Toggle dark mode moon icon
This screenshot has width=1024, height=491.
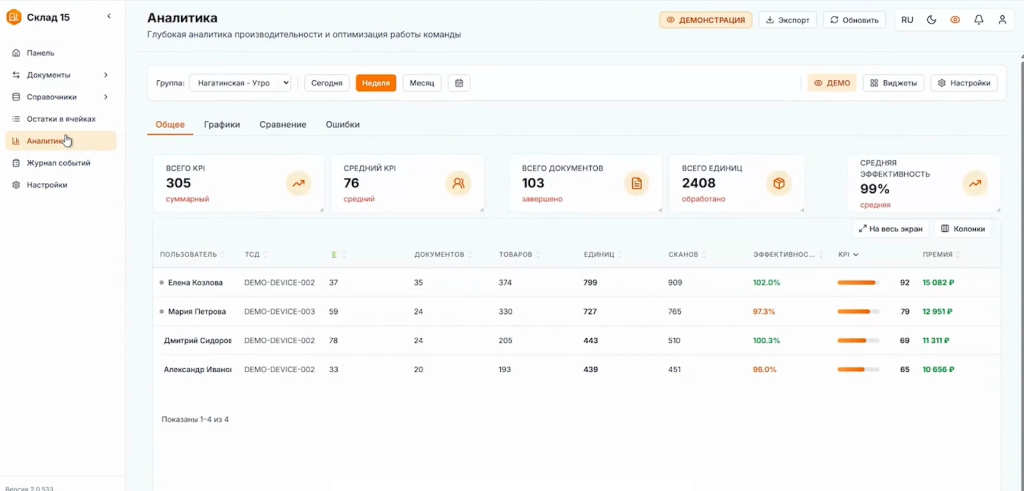[932, 20]
